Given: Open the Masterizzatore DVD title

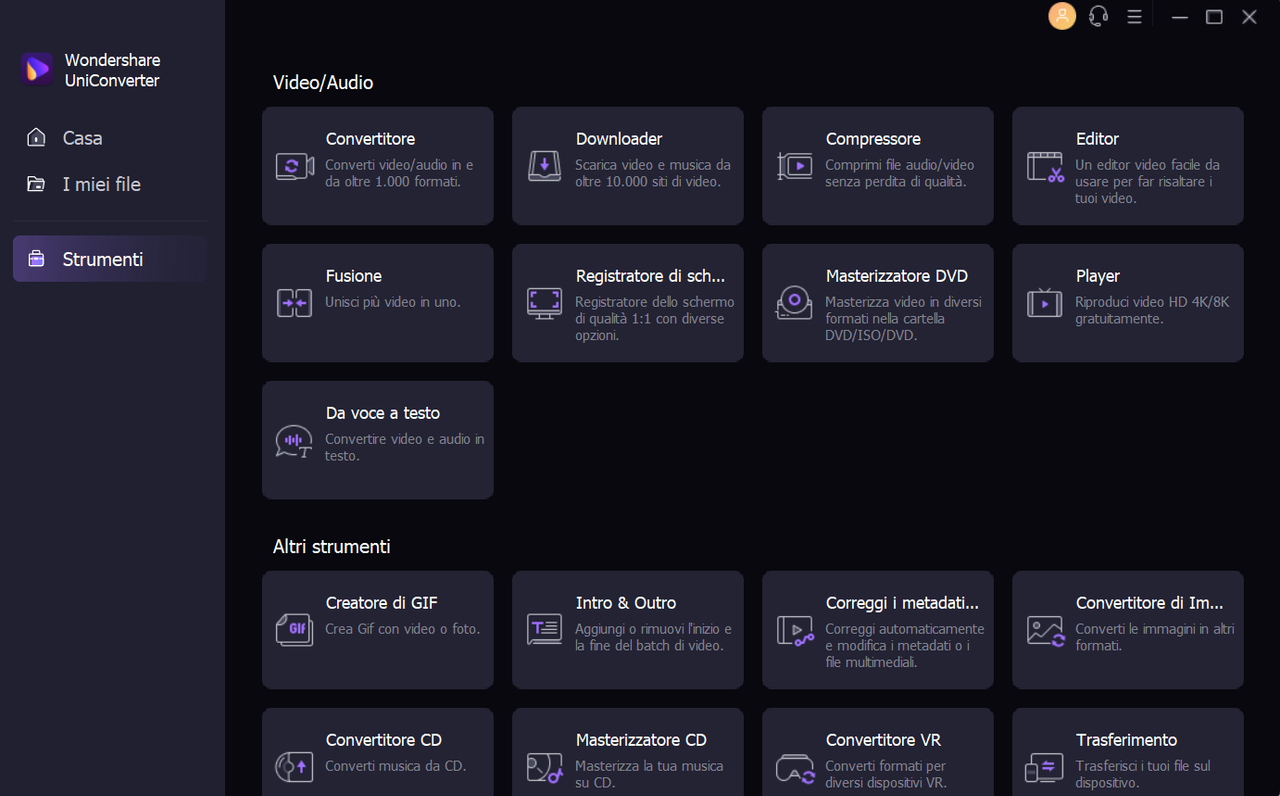Looking at the screenshot, I should (x=897, y=276).
